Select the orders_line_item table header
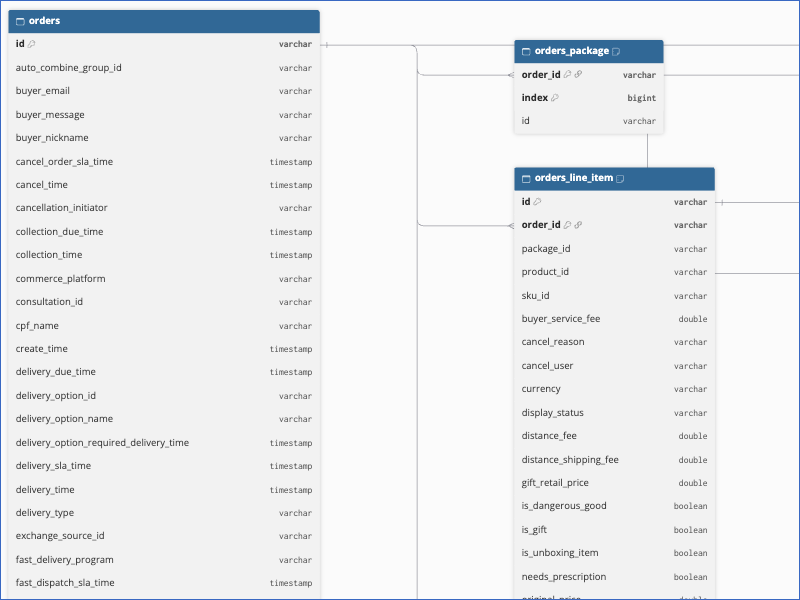The width and height of the screenshot is (800, 600). click(614, 179)
